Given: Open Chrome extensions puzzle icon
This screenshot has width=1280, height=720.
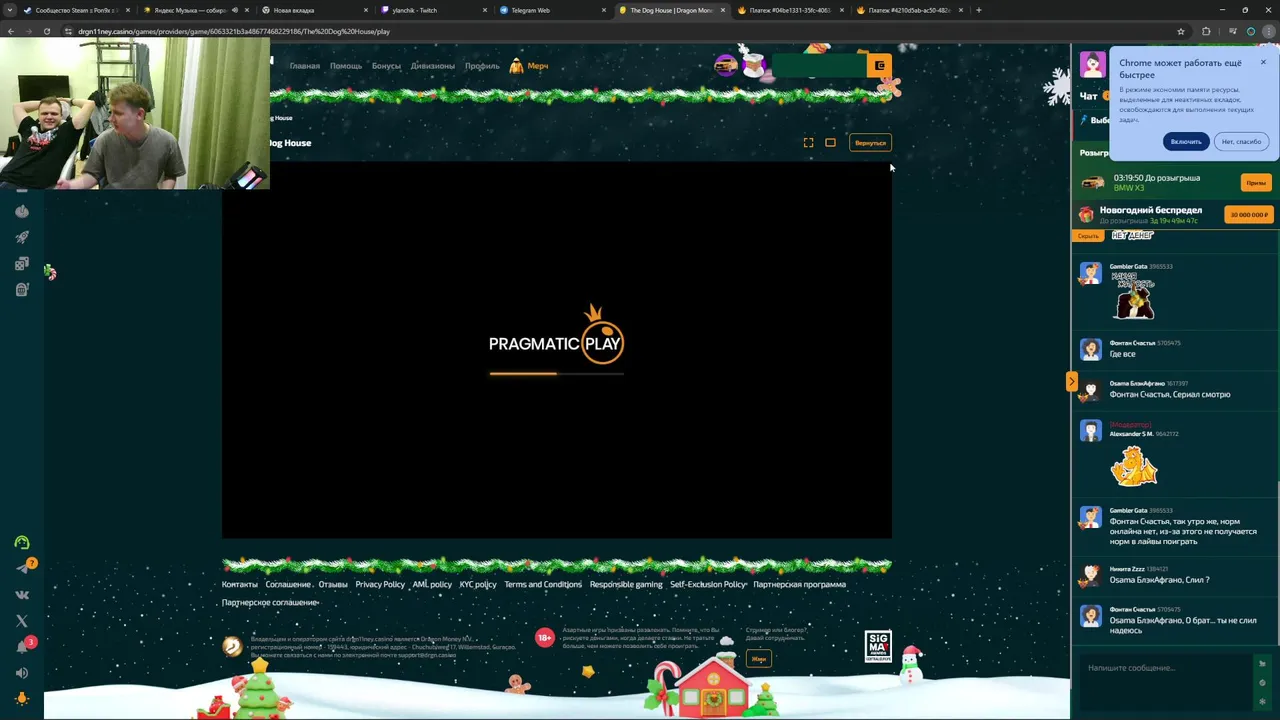Looking at the screenshot, I should (1206, 31).
